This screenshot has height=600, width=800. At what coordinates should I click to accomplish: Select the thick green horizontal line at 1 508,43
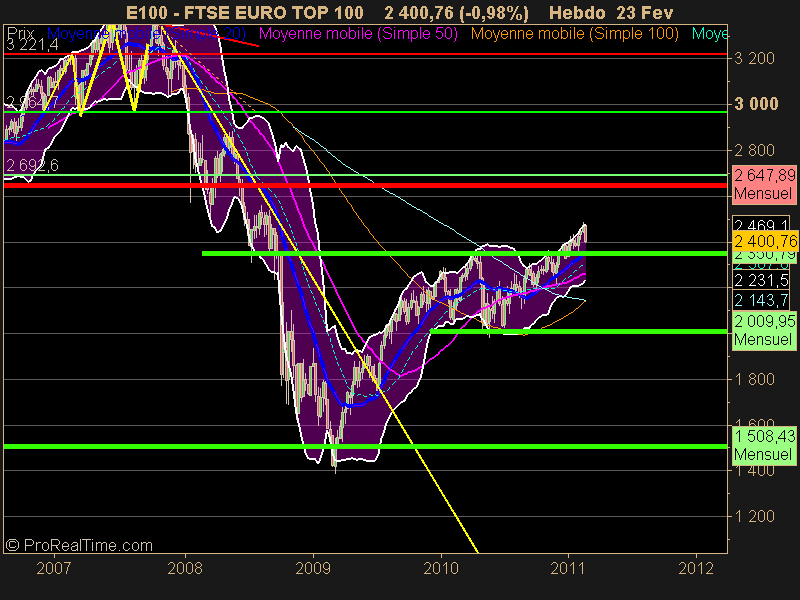(365, 446)
